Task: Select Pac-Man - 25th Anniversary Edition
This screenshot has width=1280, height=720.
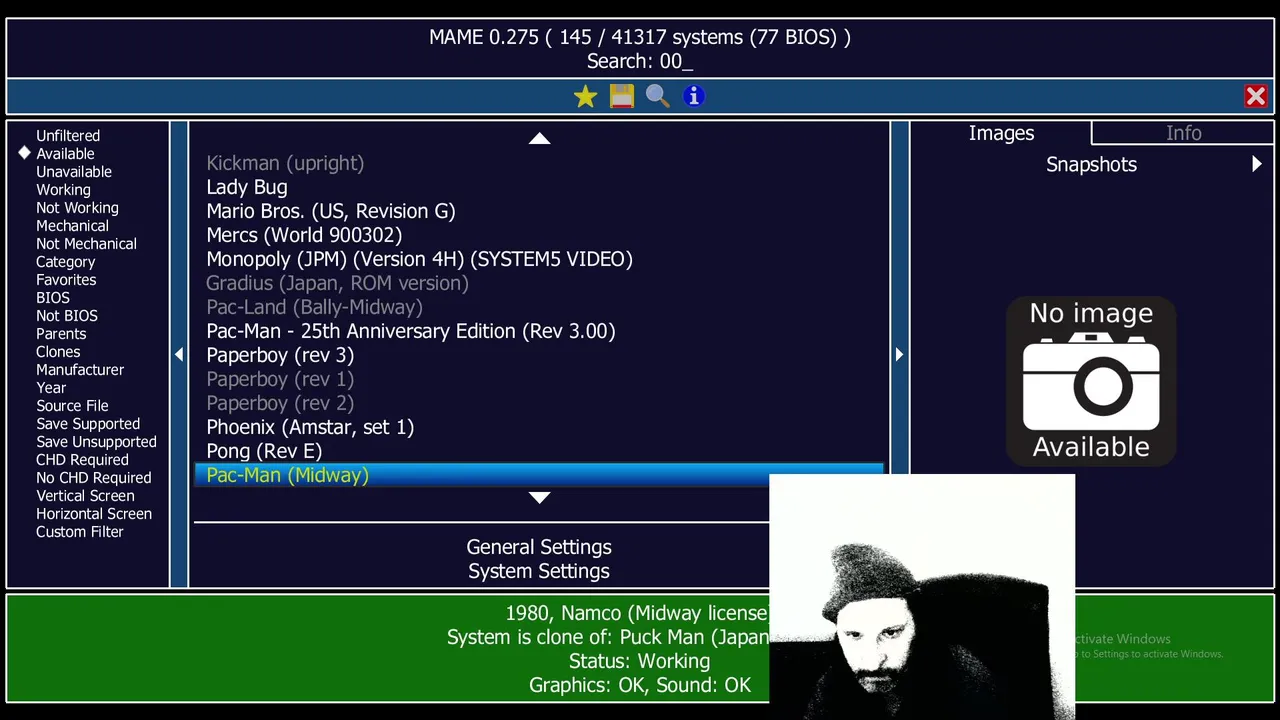Action: coord(539,331)
